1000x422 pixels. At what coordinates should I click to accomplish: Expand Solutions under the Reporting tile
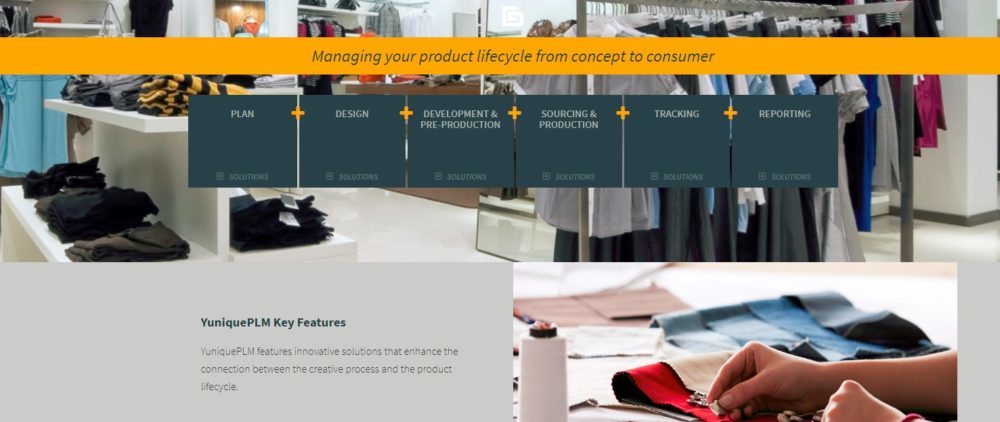coord(784,177)
